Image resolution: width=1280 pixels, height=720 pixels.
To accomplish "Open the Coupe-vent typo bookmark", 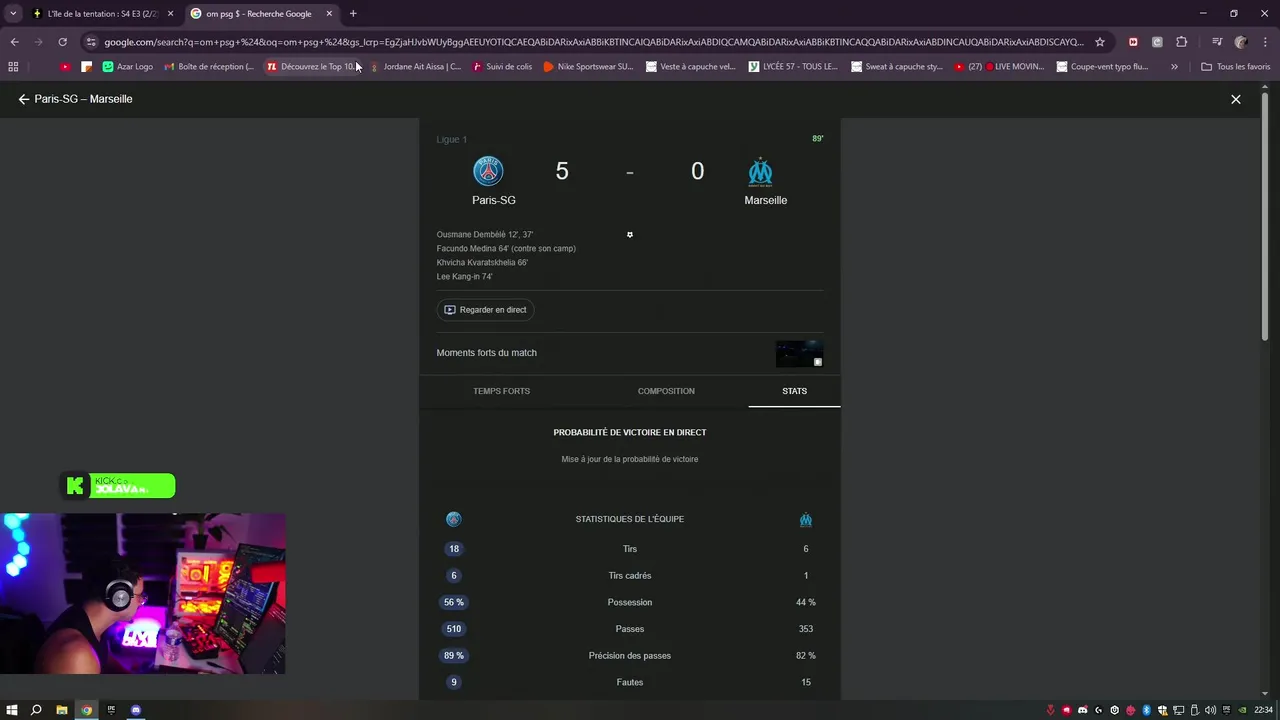I will coord(1102,67).
